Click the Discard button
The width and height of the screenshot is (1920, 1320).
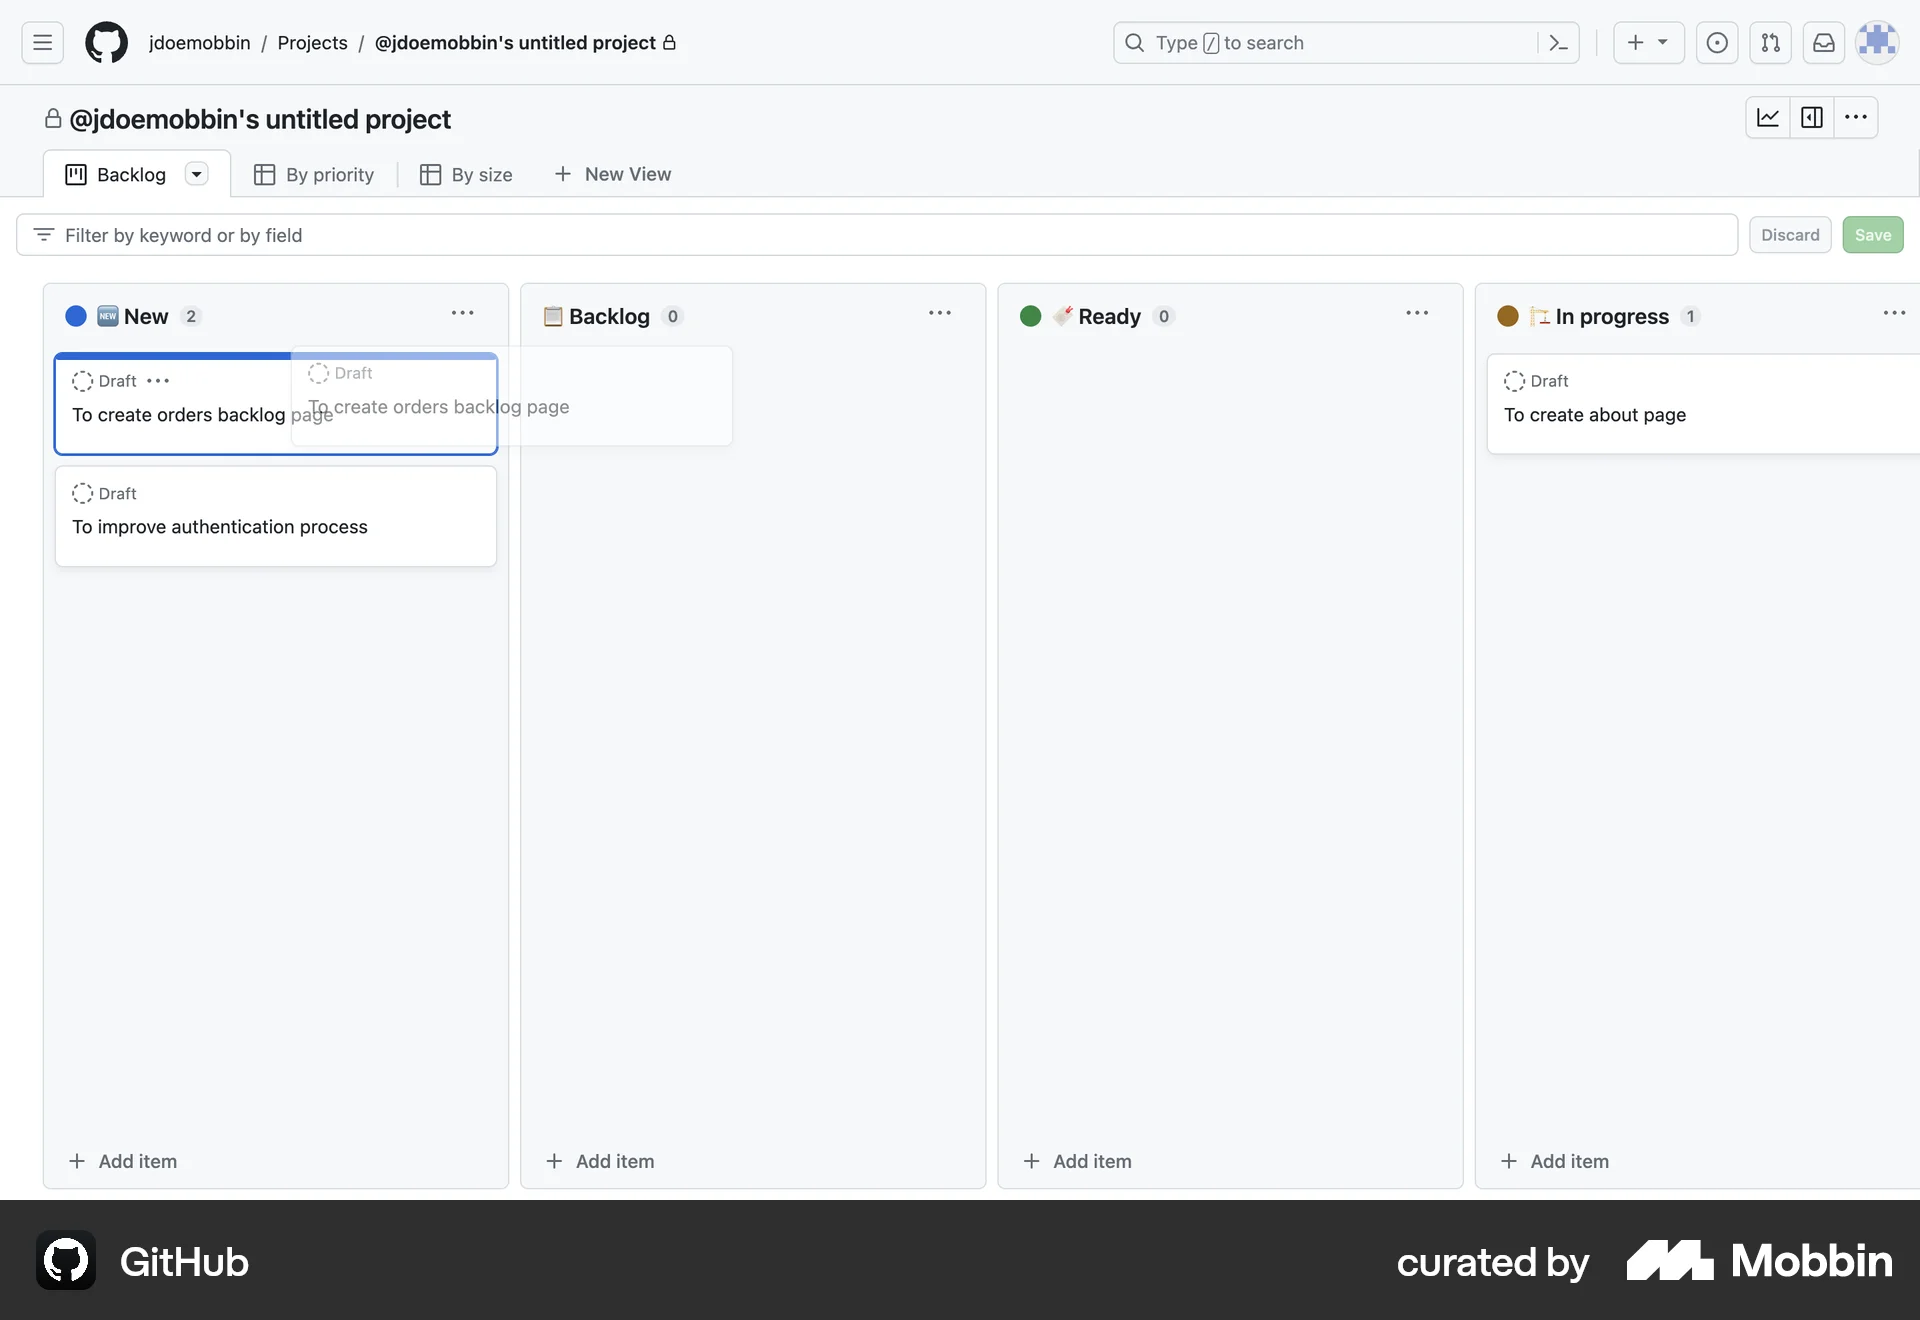tap(1790, 234)
